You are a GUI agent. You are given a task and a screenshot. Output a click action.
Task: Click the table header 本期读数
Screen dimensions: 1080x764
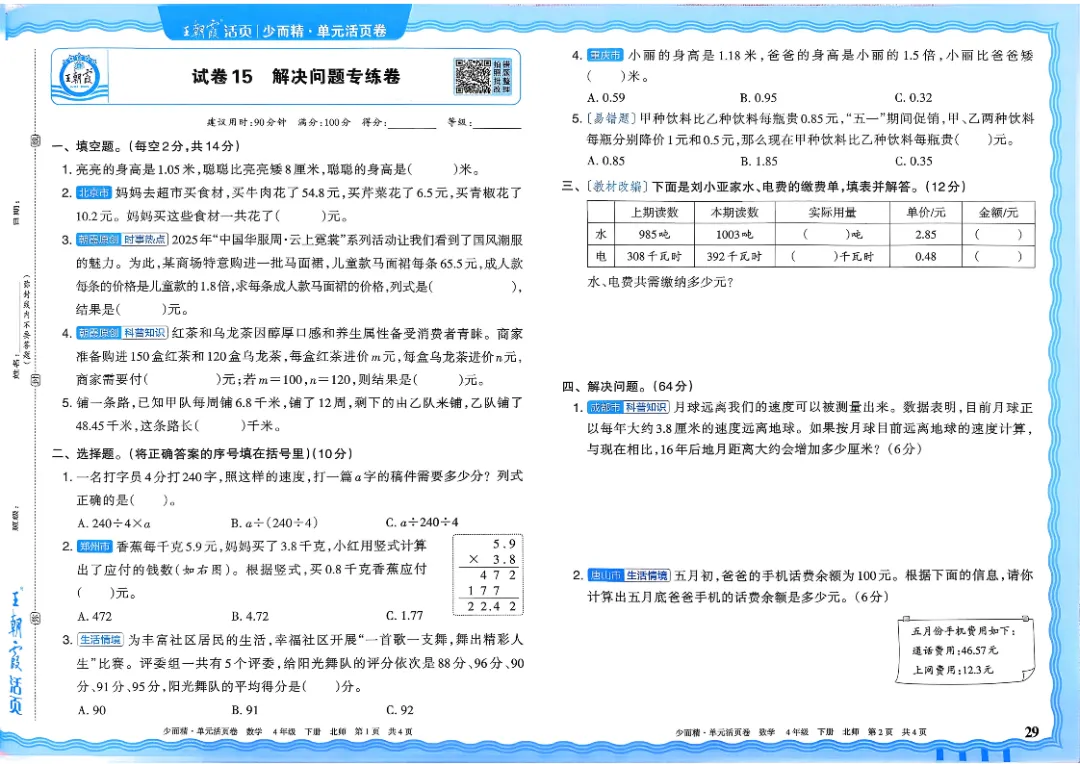pos(735,212)
